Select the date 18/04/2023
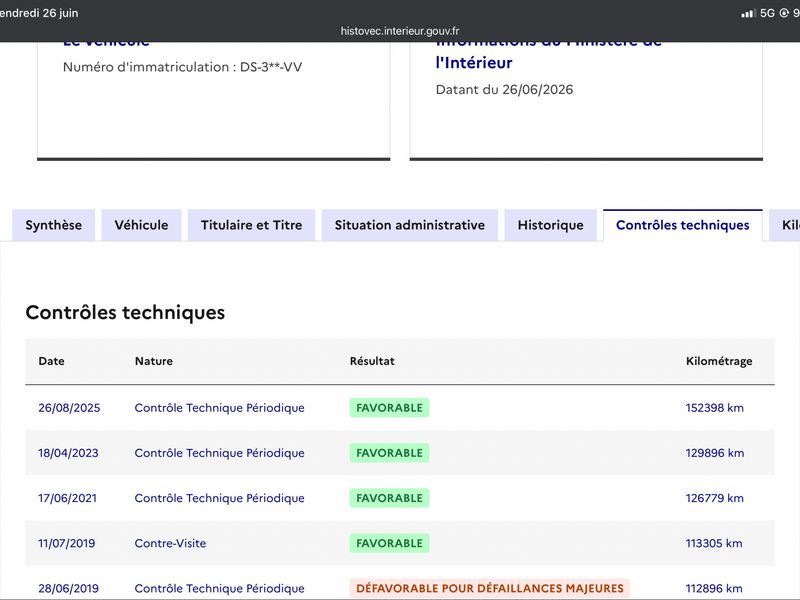The width and height of the screenshot is (800, 600). [x=68, y=453]
